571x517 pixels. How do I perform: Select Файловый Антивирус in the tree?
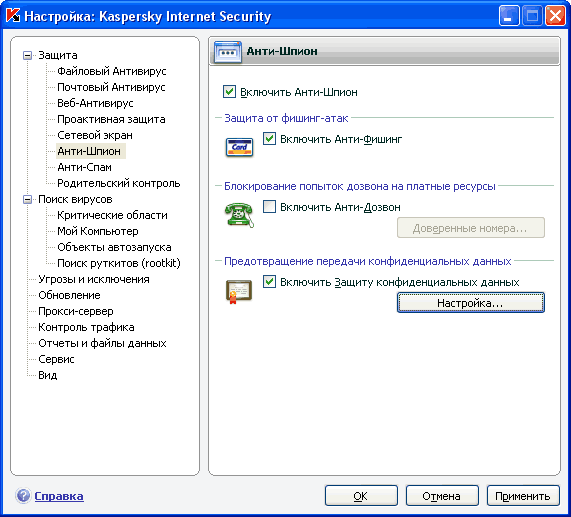coord(112,71)
